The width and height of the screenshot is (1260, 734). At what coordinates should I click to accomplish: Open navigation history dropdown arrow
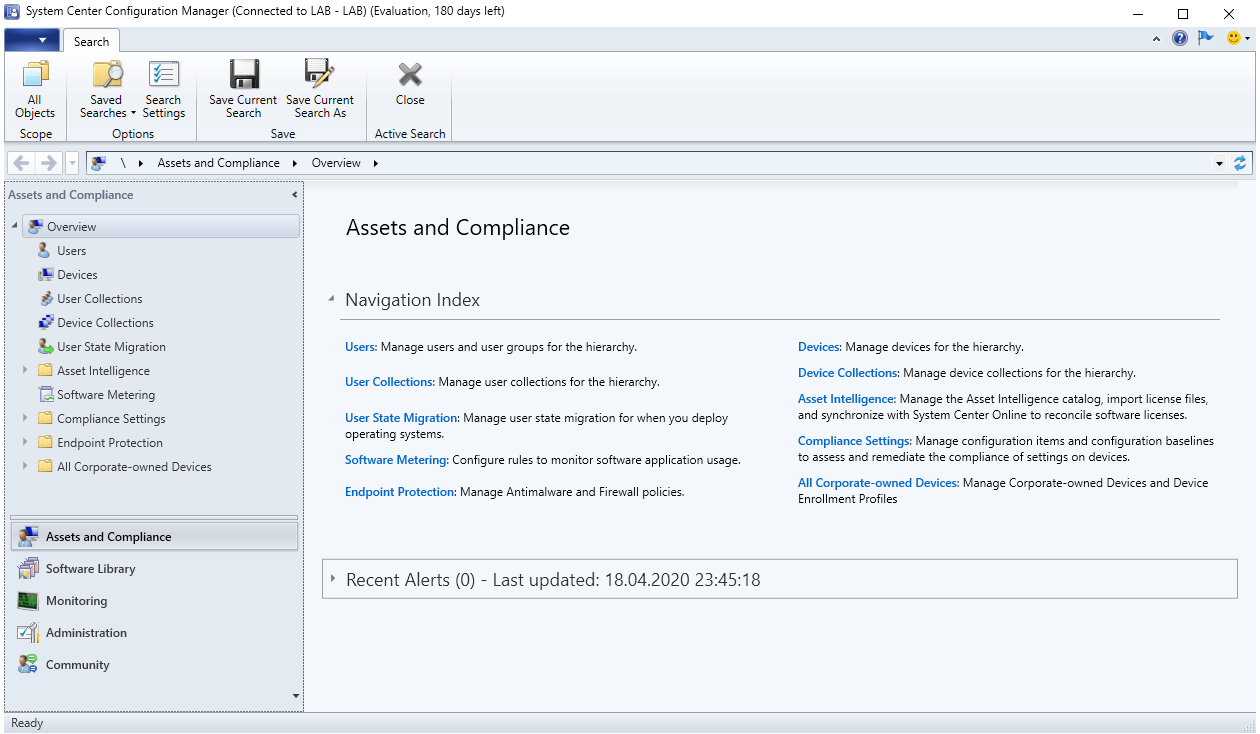coord(73,163)
